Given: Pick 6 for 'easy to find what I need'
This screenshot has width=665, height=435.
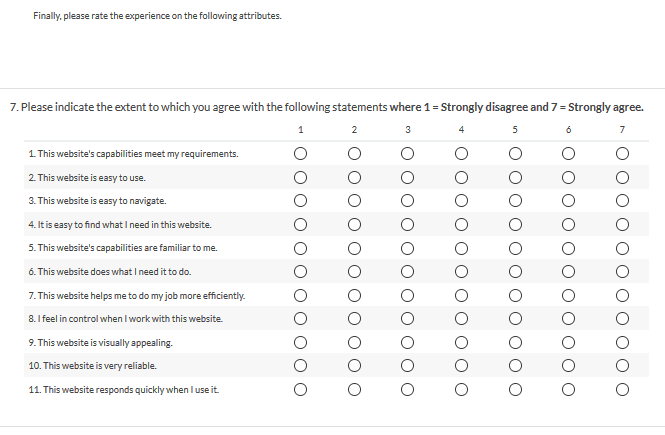Looking at the screenshot, I should [568, 225].
